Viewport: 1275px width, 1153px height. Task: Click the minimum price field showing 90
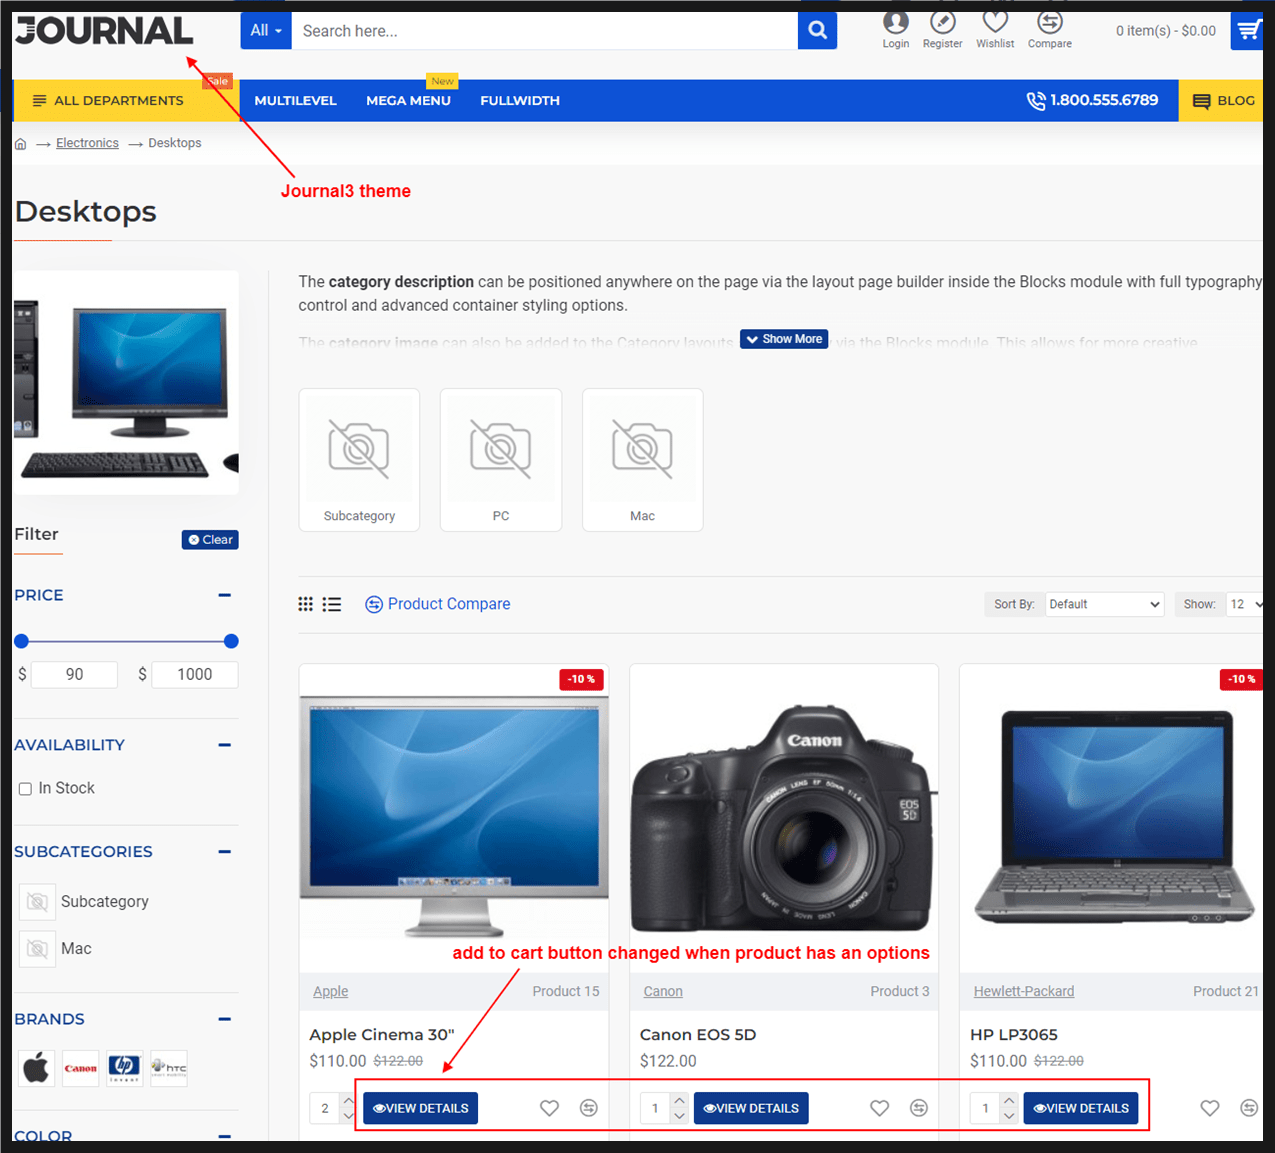pos(74,675)
